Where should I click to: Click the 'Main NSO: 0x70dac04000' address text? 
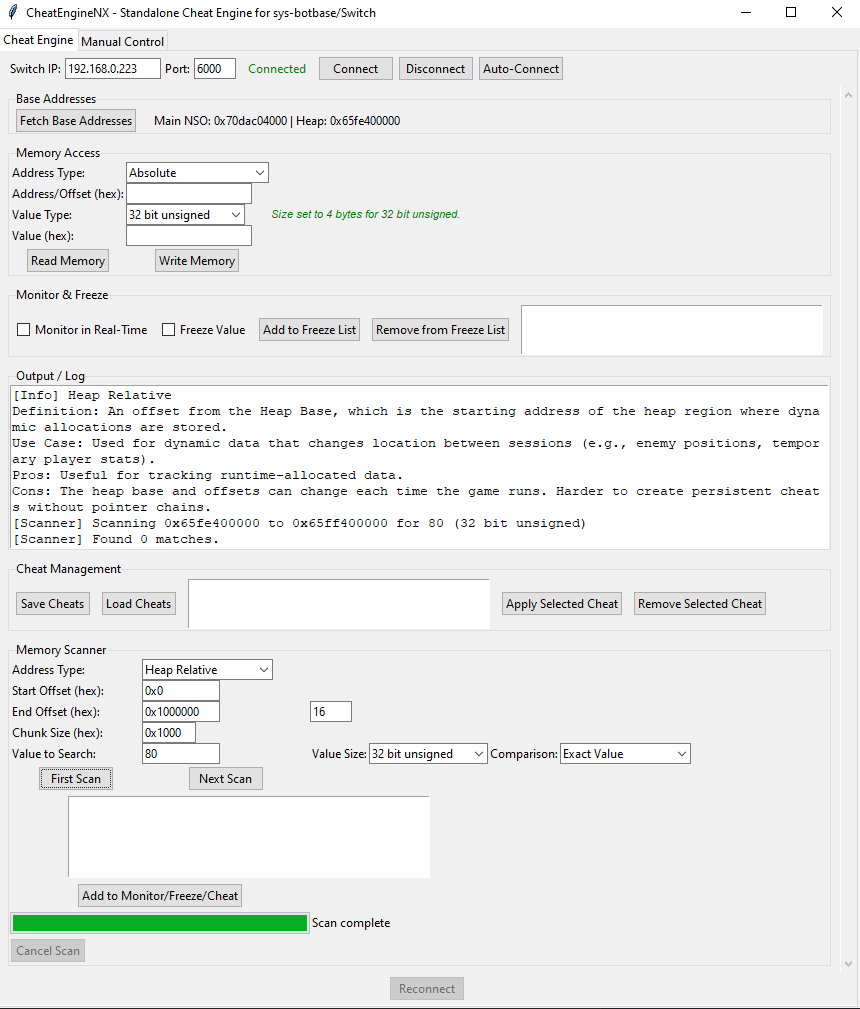coord(220,121)
